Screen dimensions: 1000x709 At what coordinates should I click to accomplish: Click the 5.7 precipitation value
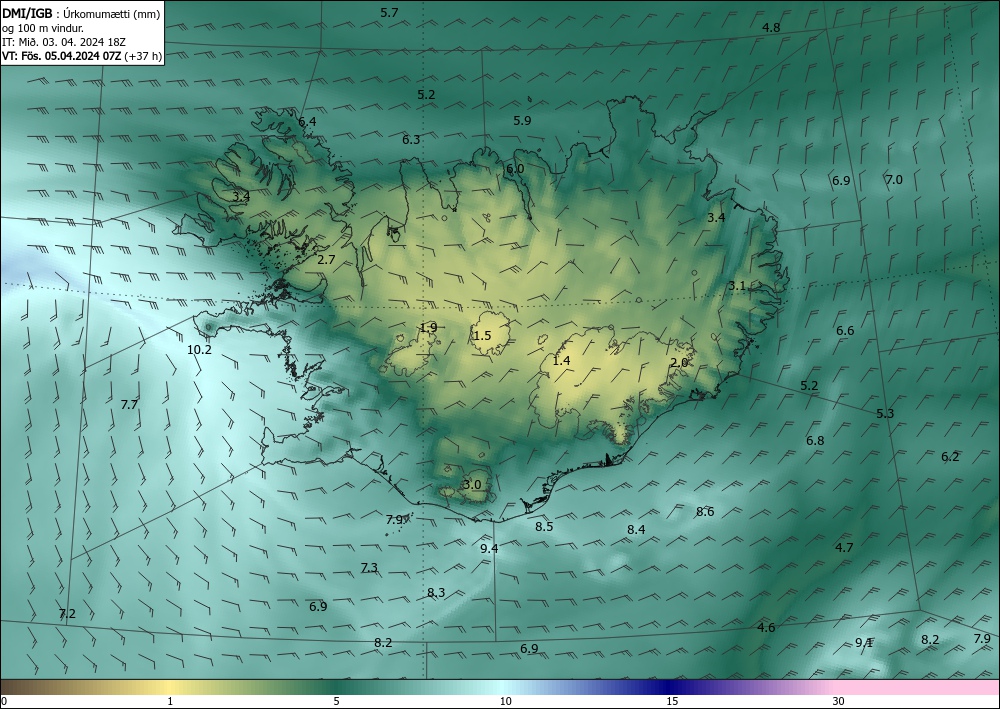[x=389, y=12]
